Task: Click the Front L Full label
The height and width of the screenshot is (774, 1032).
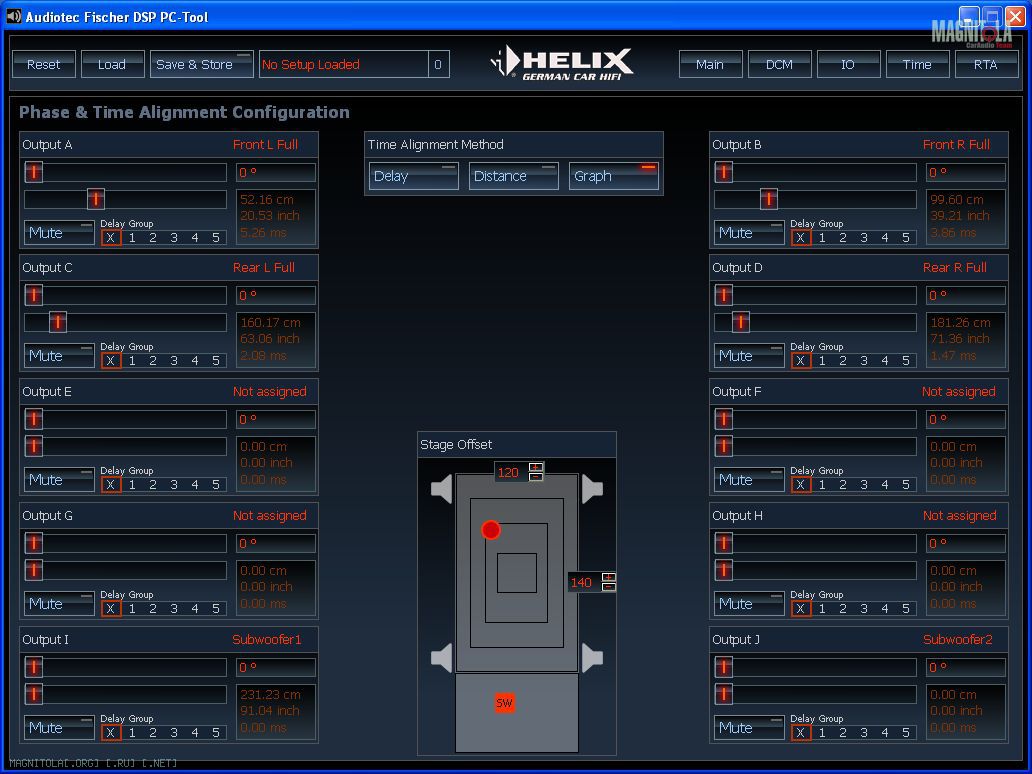Action: (265, 144)
